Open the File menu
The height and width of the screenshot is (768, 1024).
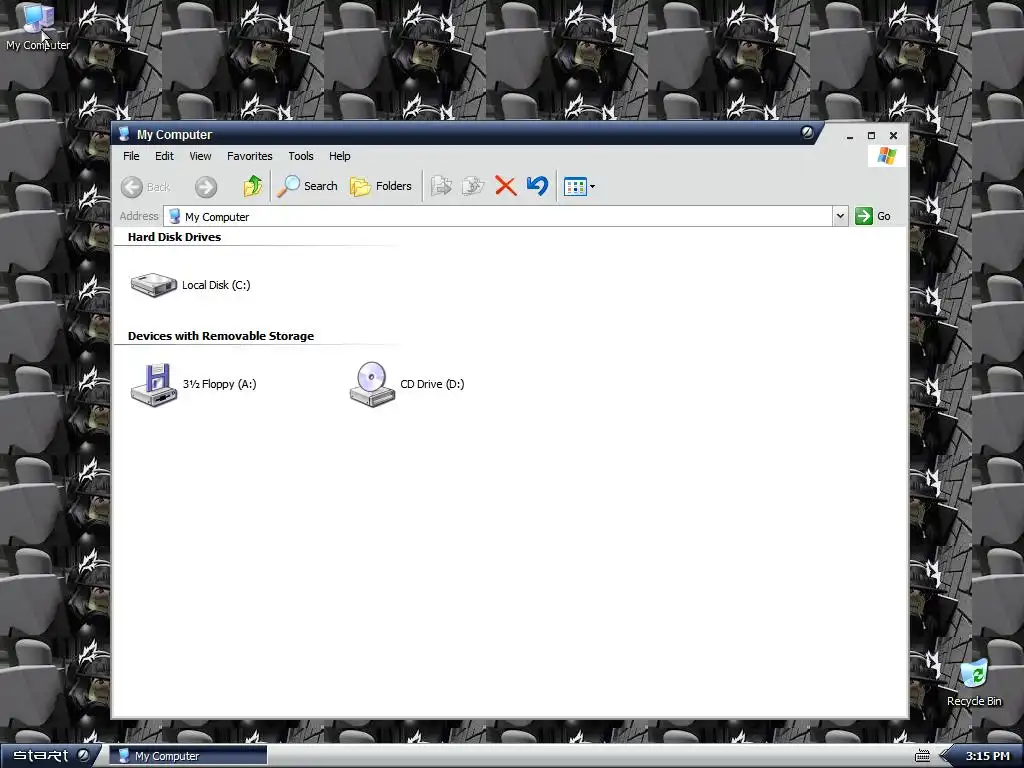click(131, 156)
